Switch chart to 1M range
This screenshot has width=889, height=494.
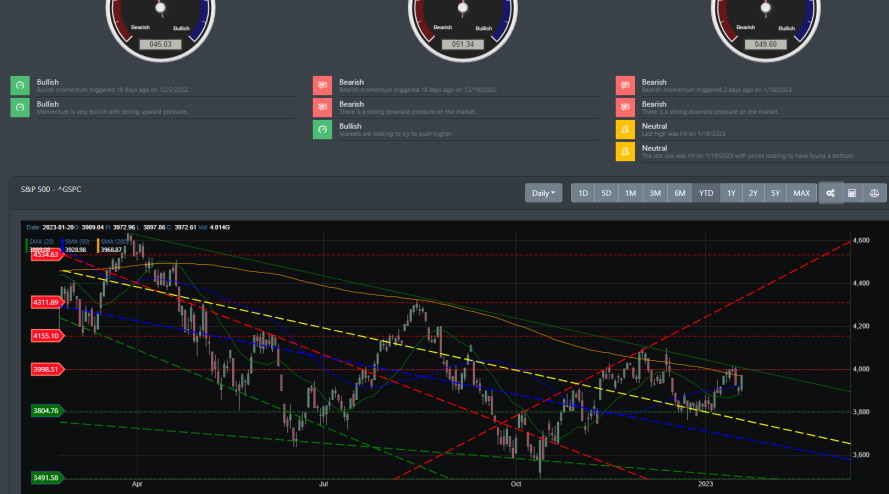coord(630,193)
